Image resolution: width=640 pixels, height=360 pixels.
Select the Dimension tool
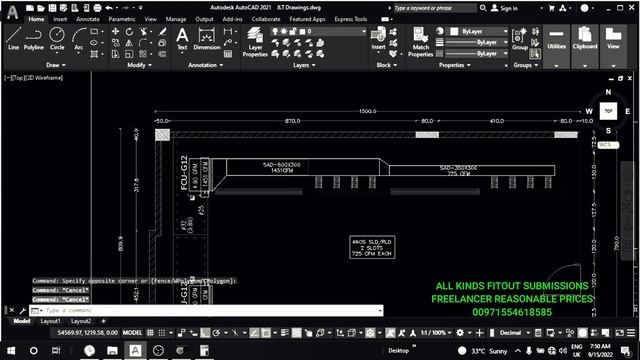(x=207, y=38)
